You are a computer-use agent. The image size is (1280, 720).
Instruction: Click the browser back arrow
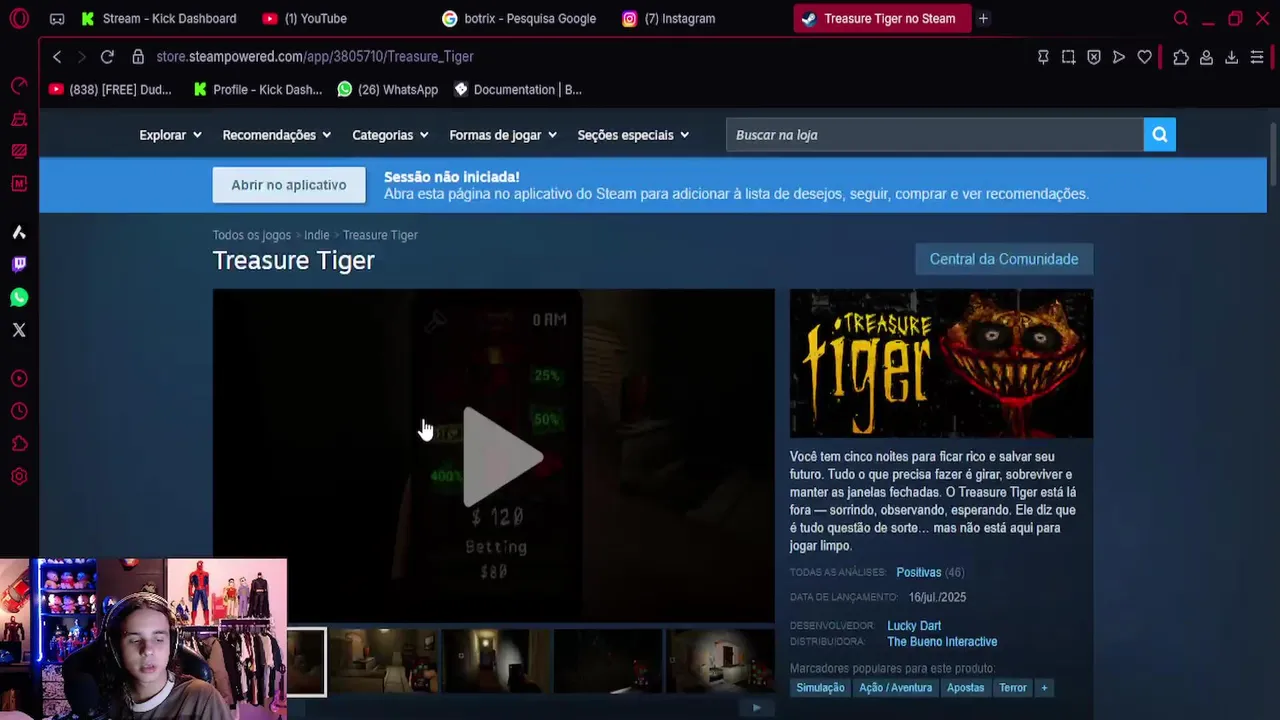(x=57, y=57)
